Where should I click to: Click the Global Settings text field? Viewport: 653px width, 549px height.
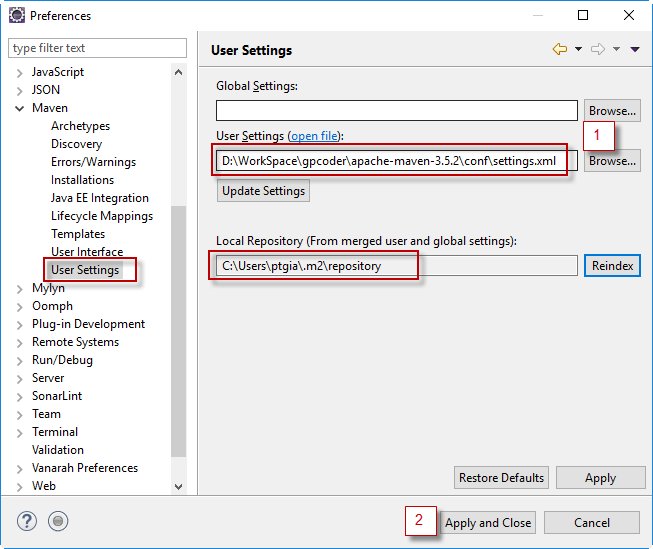click(396, 111)
